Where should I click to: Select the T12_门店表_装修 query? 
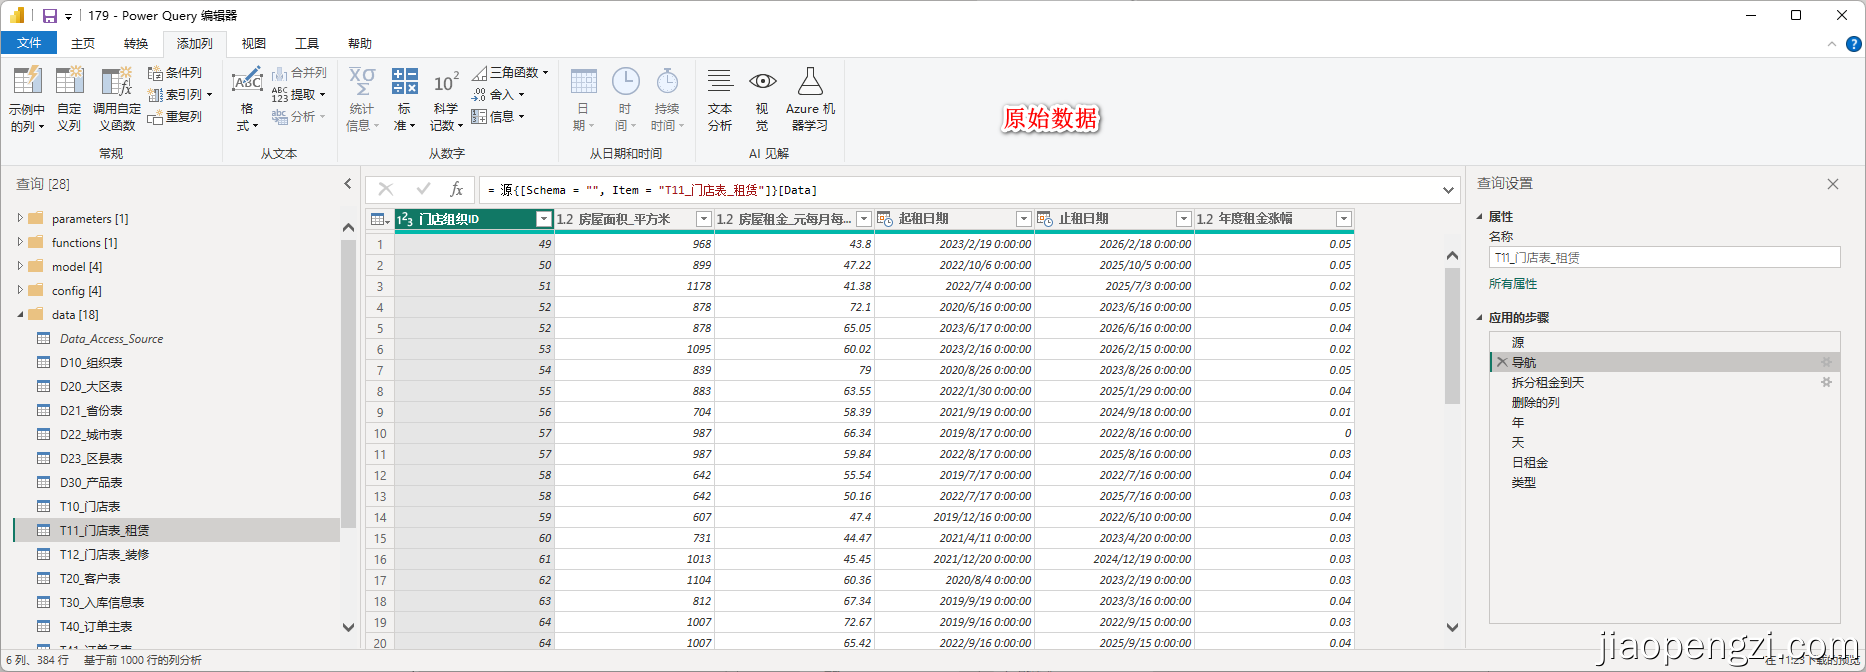coord(104,555)
